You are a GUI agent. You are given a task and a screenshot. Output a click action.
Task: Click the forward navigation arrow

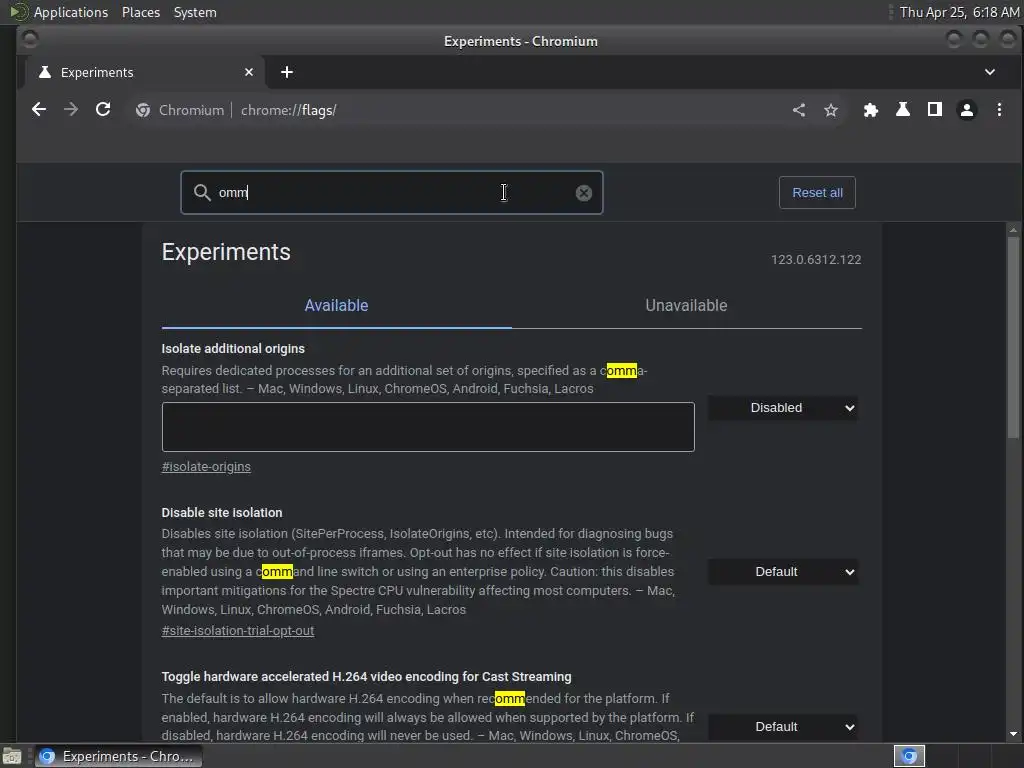point(71,110)
